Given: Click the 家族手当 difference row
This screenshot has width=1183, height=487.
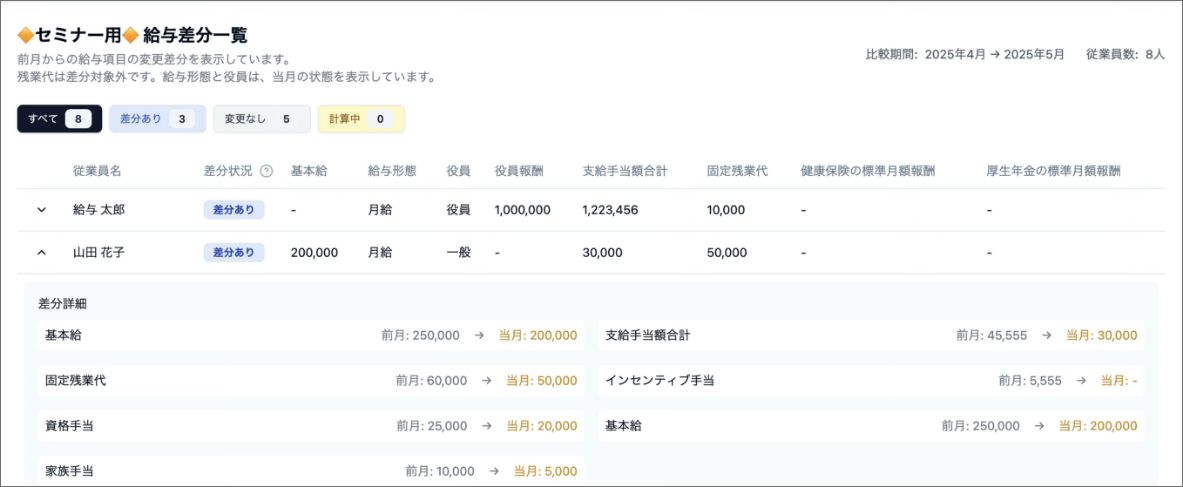Looking at the screenshot, I should point(310,471).
